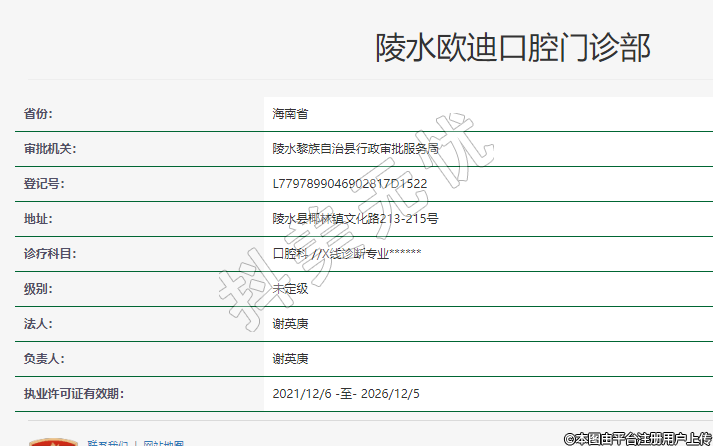Click the registration number L7797899046902817D1522
The image size is (713, 446).
coord(349,184)
